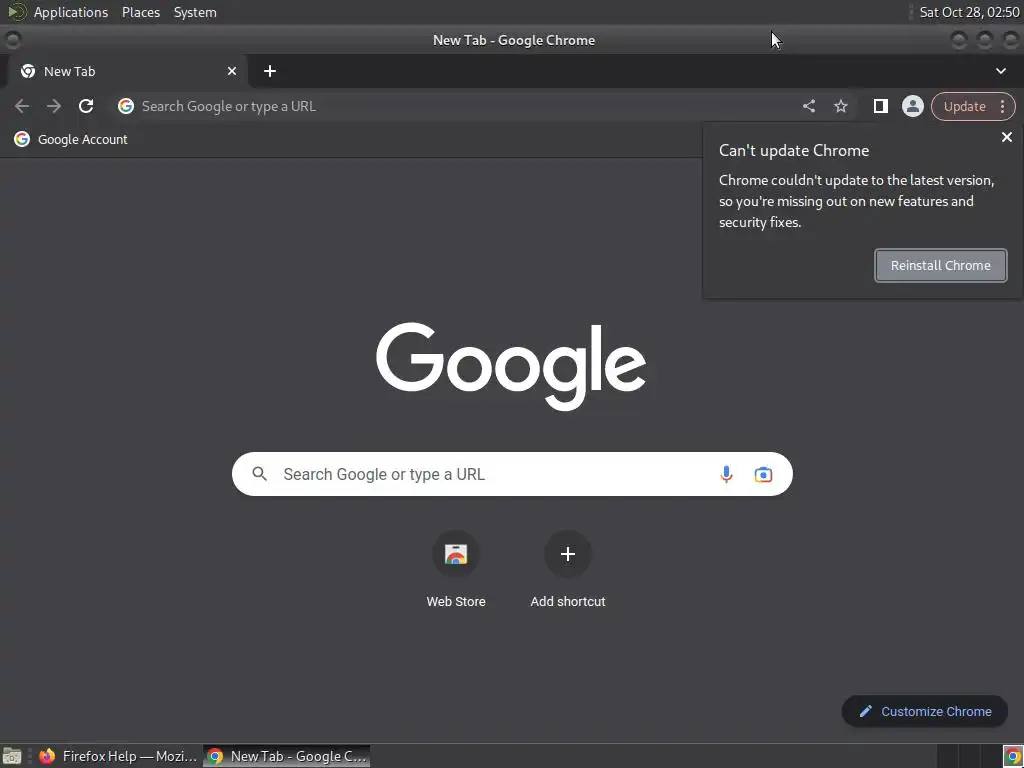
Task: Open a new tab with plus button
Action: [x=270, y=71]
